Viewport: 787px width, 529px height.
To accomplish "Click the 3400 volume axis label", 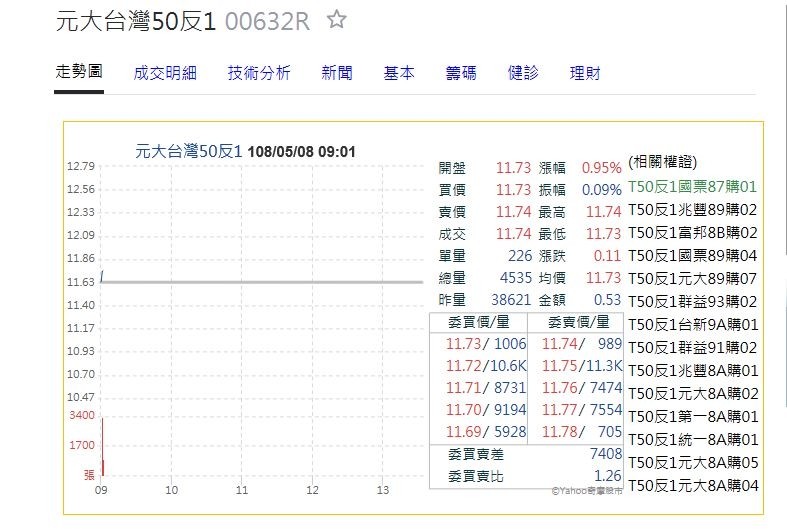I will pyautogui.click(x=82, y=415).
